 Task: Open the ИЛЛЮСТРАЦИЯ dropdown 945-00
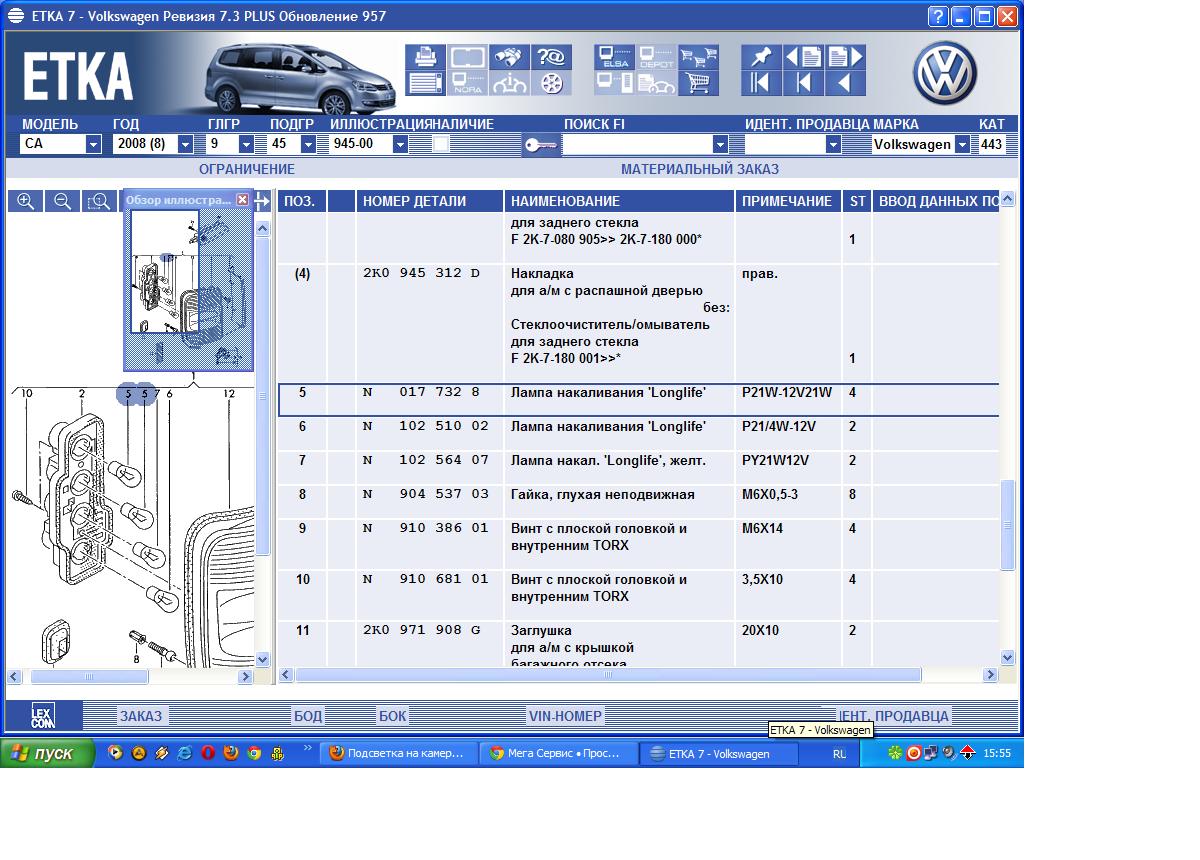[x=400, y=144]
